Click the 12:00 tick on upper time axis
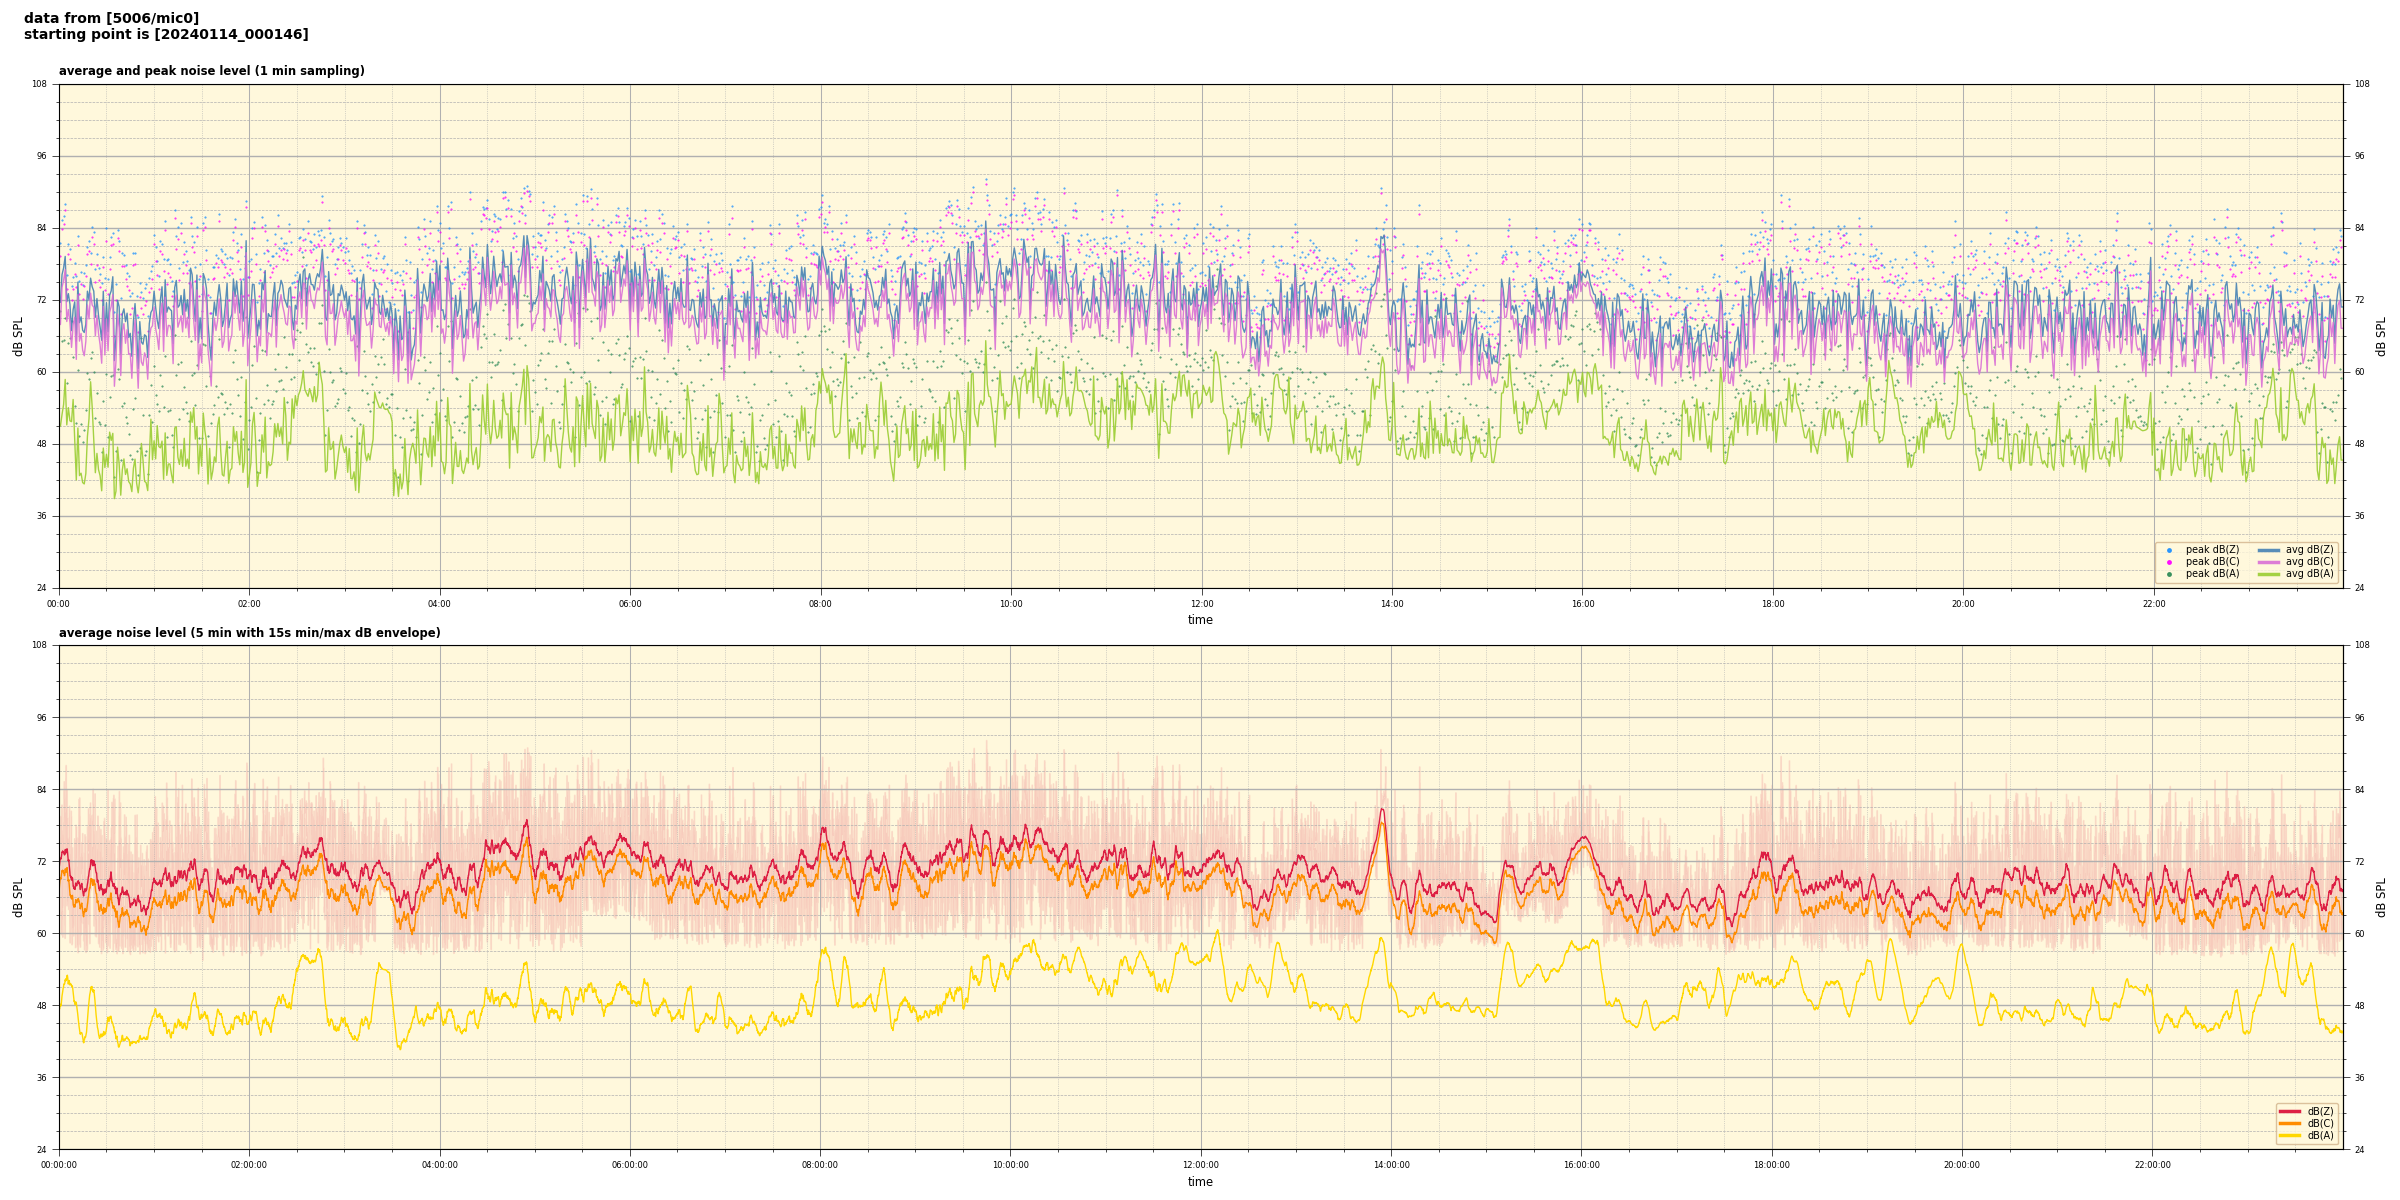The image size is (2400, 1200). (1201, 604)
